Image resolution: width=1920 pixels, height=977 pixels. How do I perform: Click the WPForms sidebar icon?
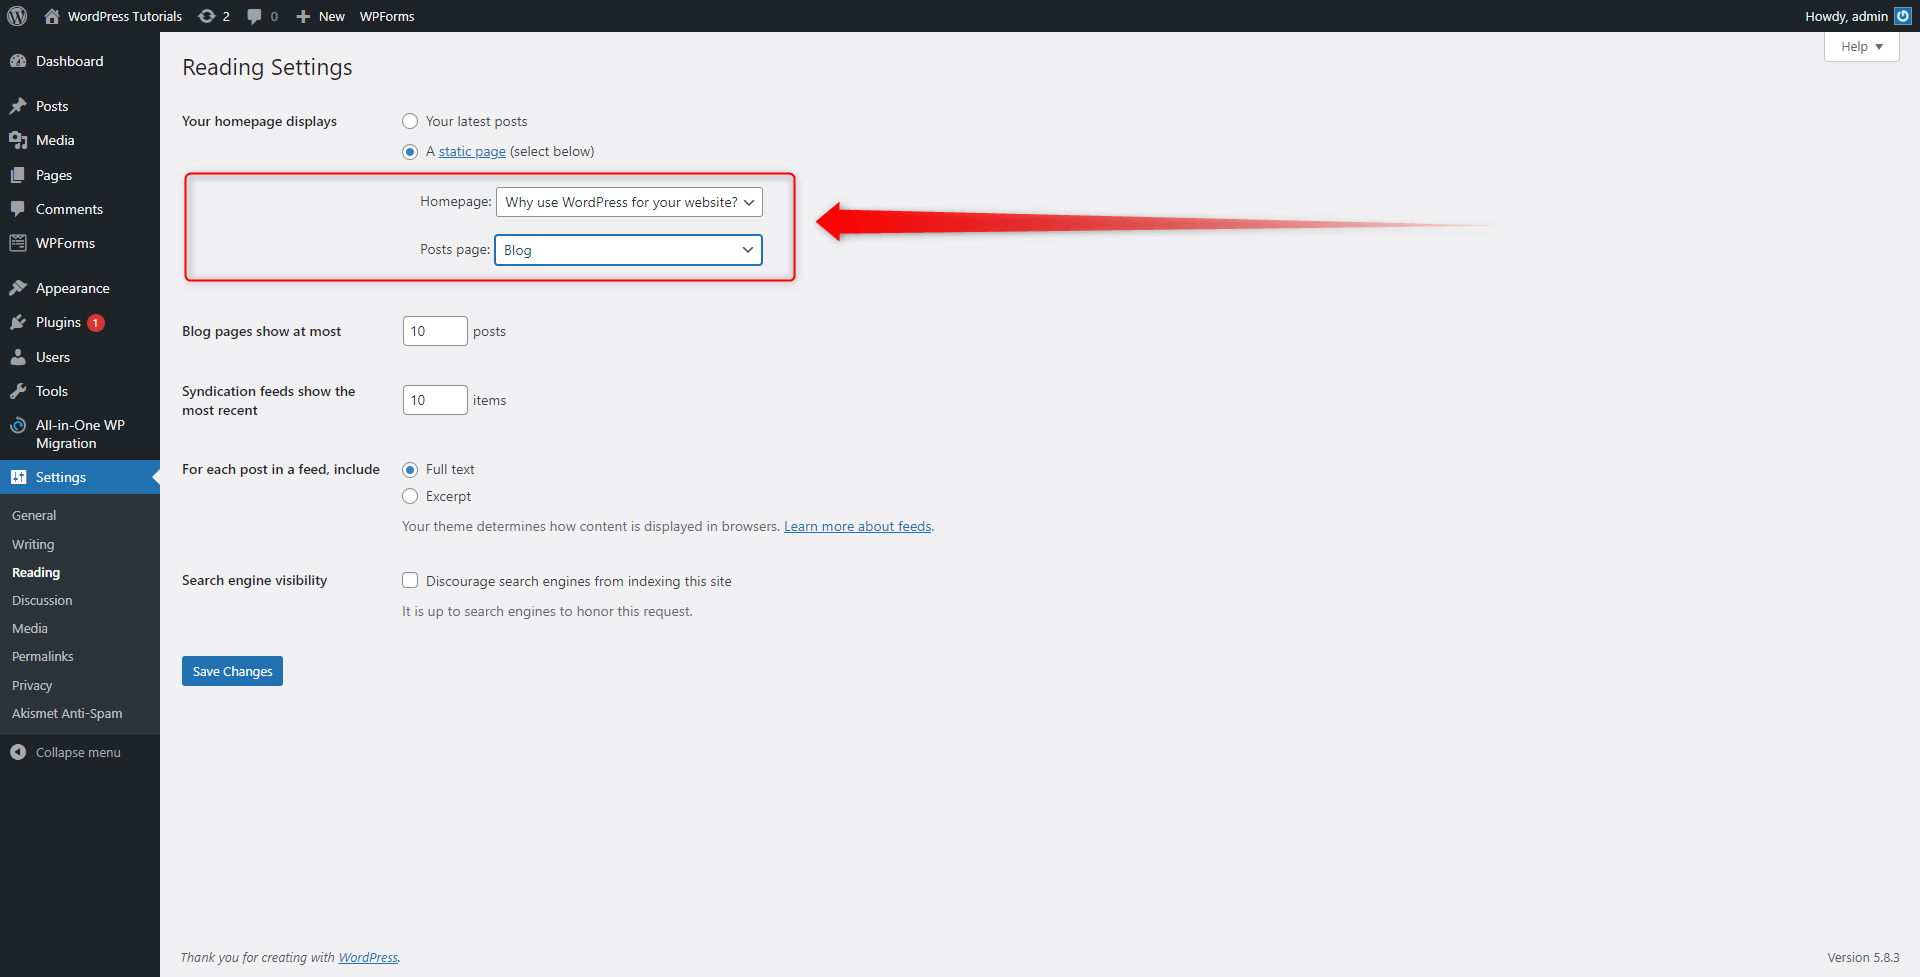[18, 243]
